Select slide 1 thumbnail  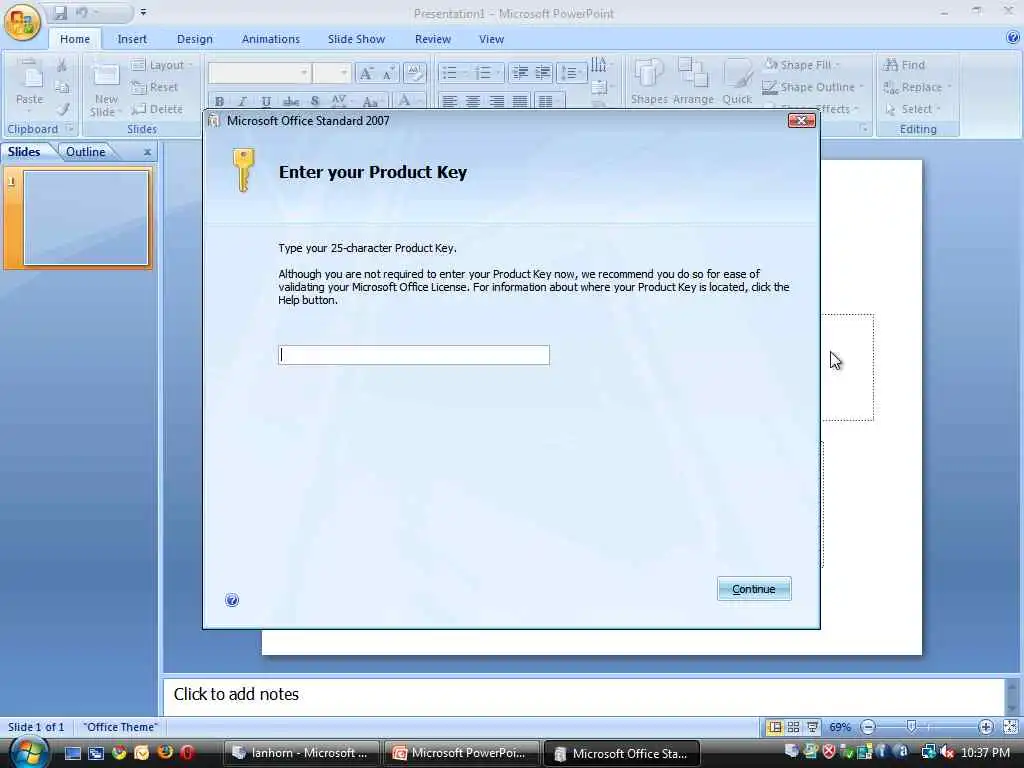click(x=86, y=218)
